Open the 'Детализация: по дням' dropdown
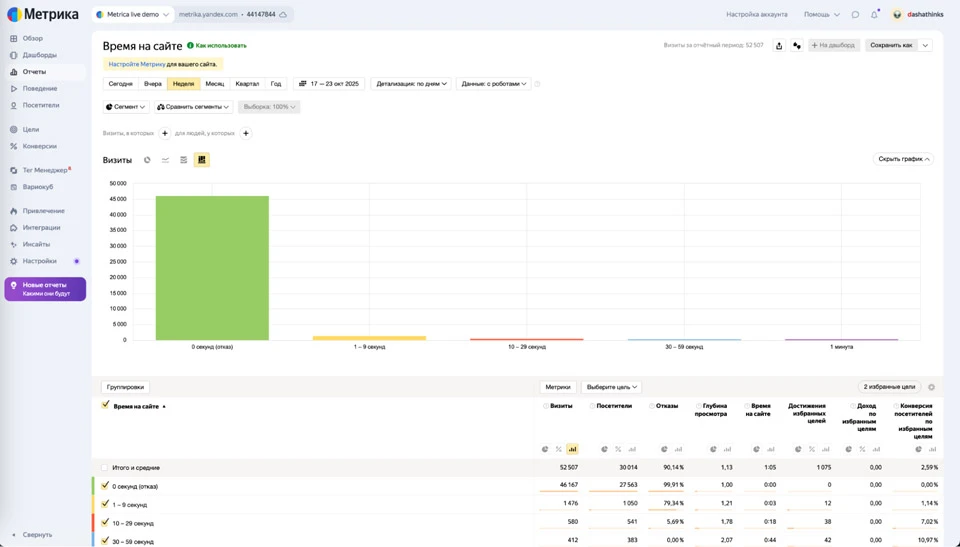 [x=411, y=84]
